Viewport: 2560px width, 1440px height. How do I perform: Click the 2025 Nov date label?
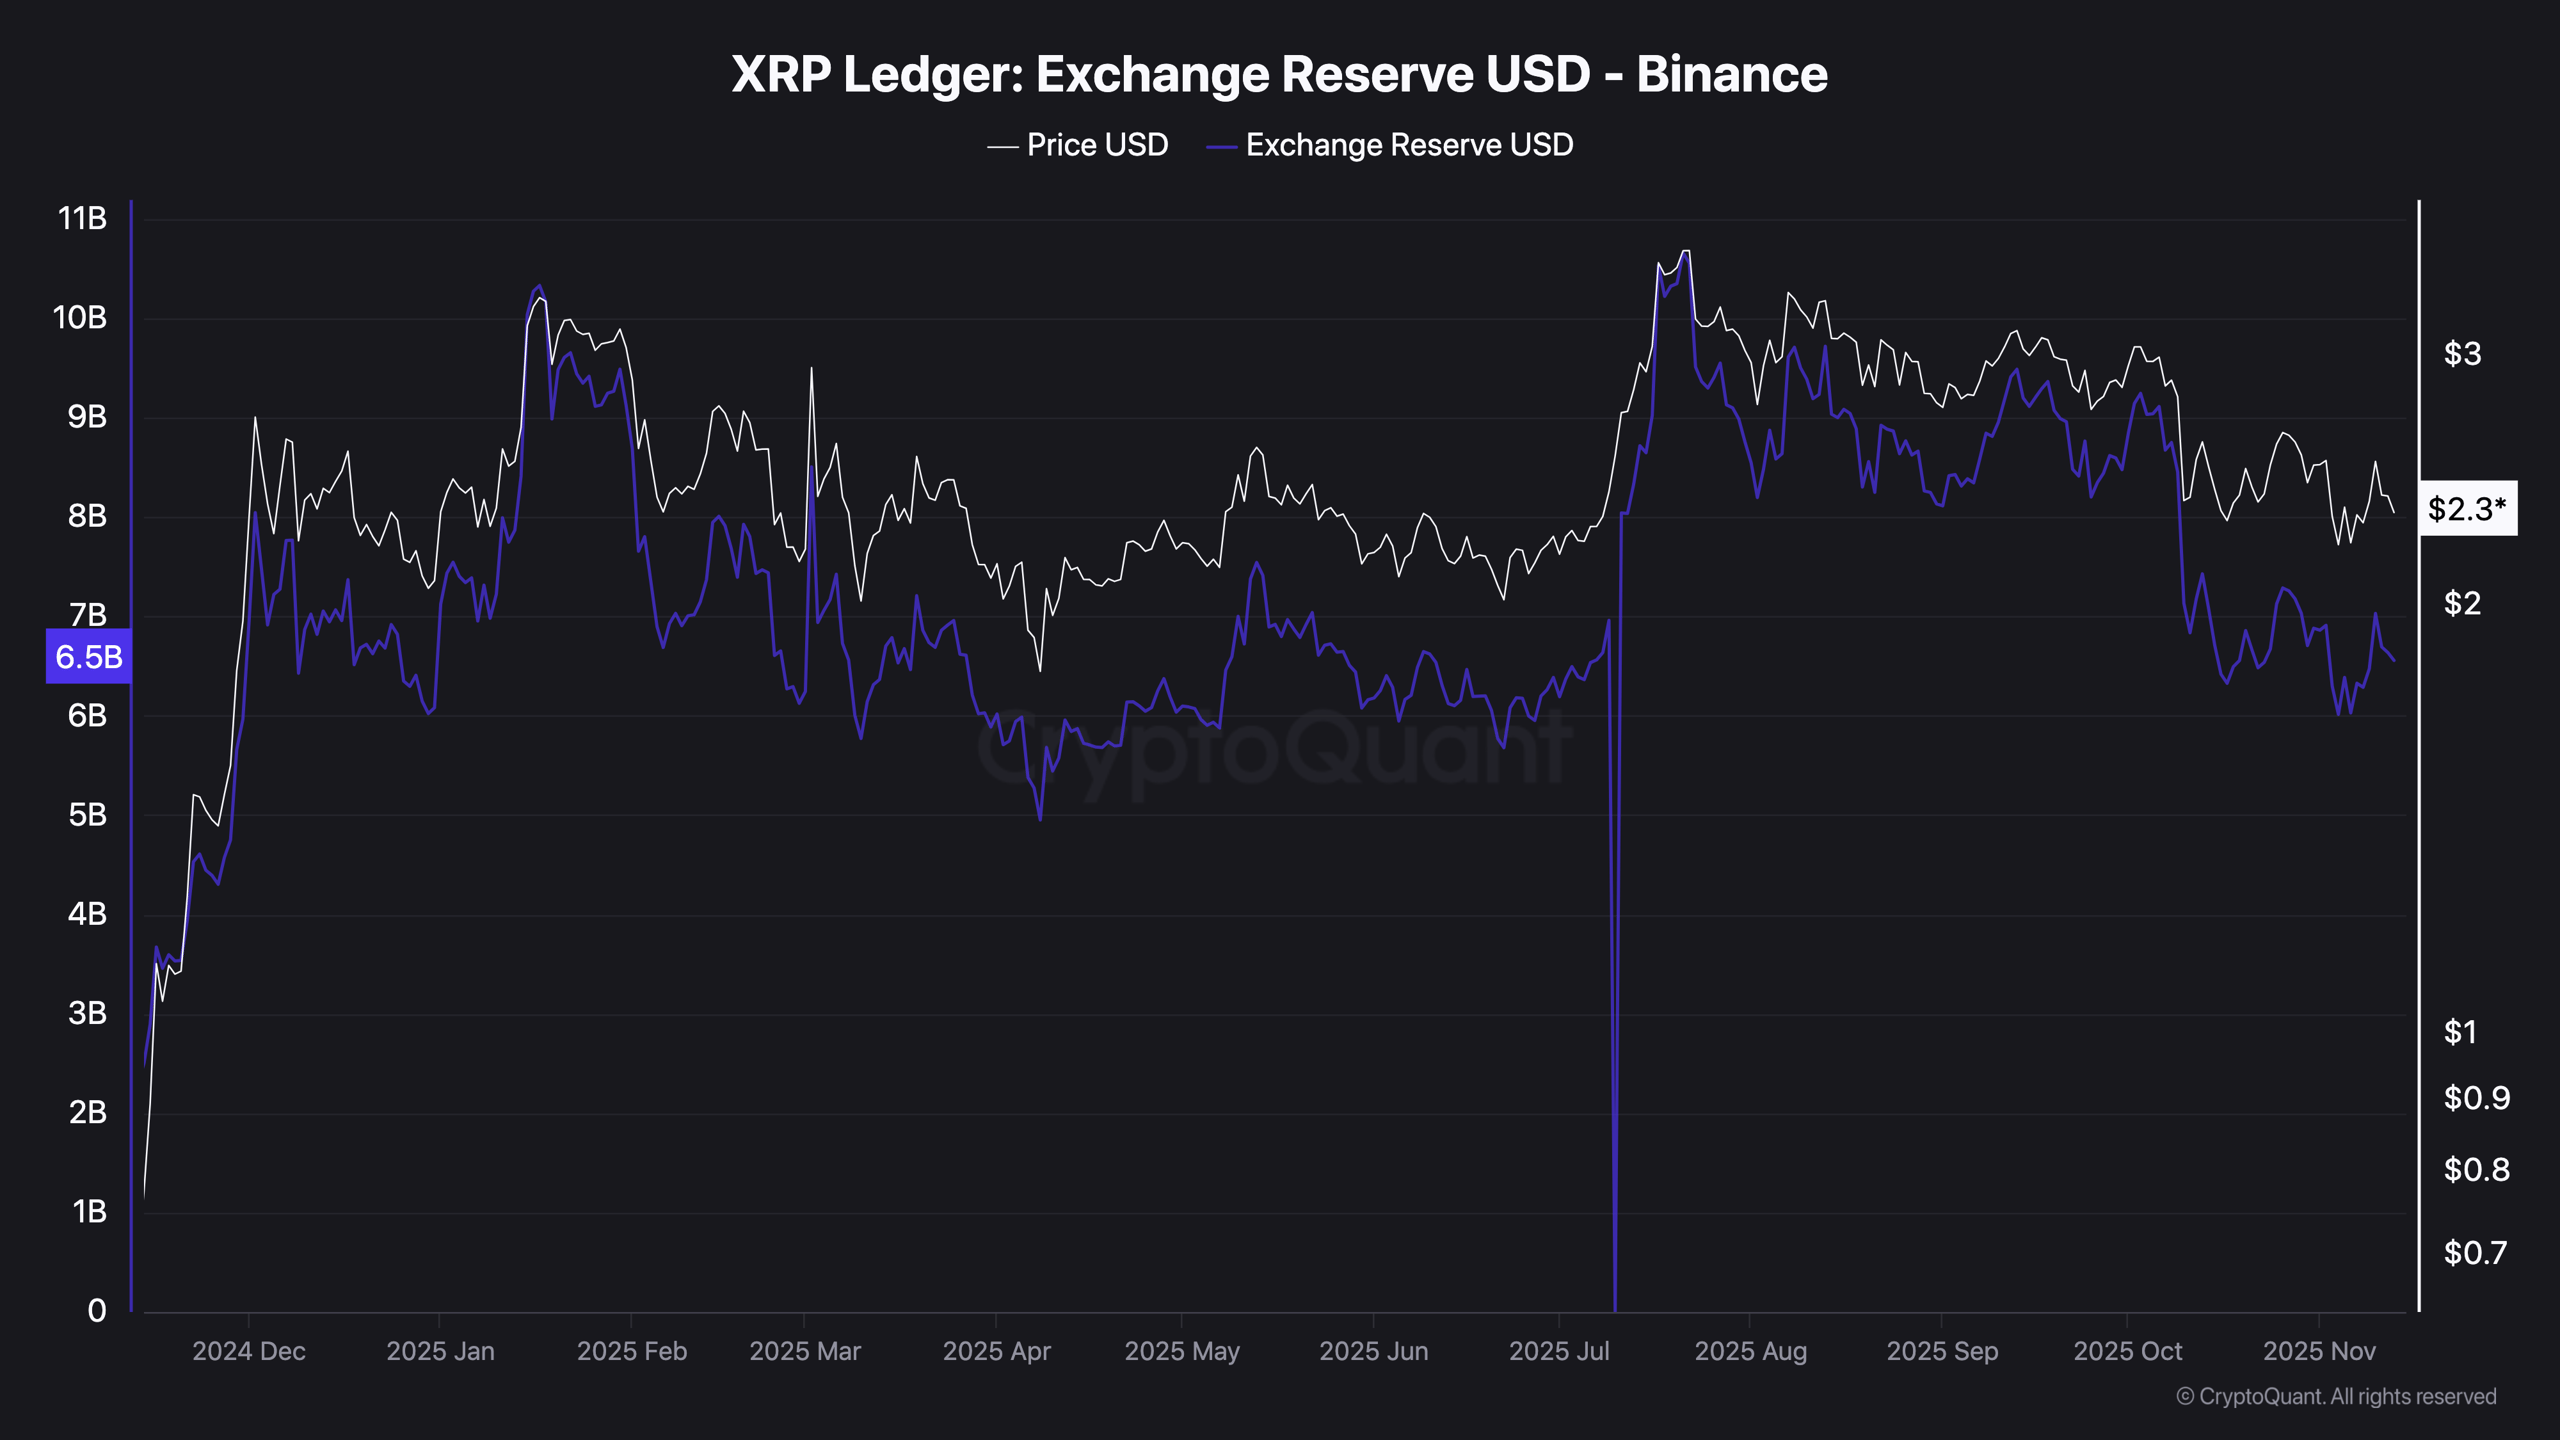(2322, 1351)
